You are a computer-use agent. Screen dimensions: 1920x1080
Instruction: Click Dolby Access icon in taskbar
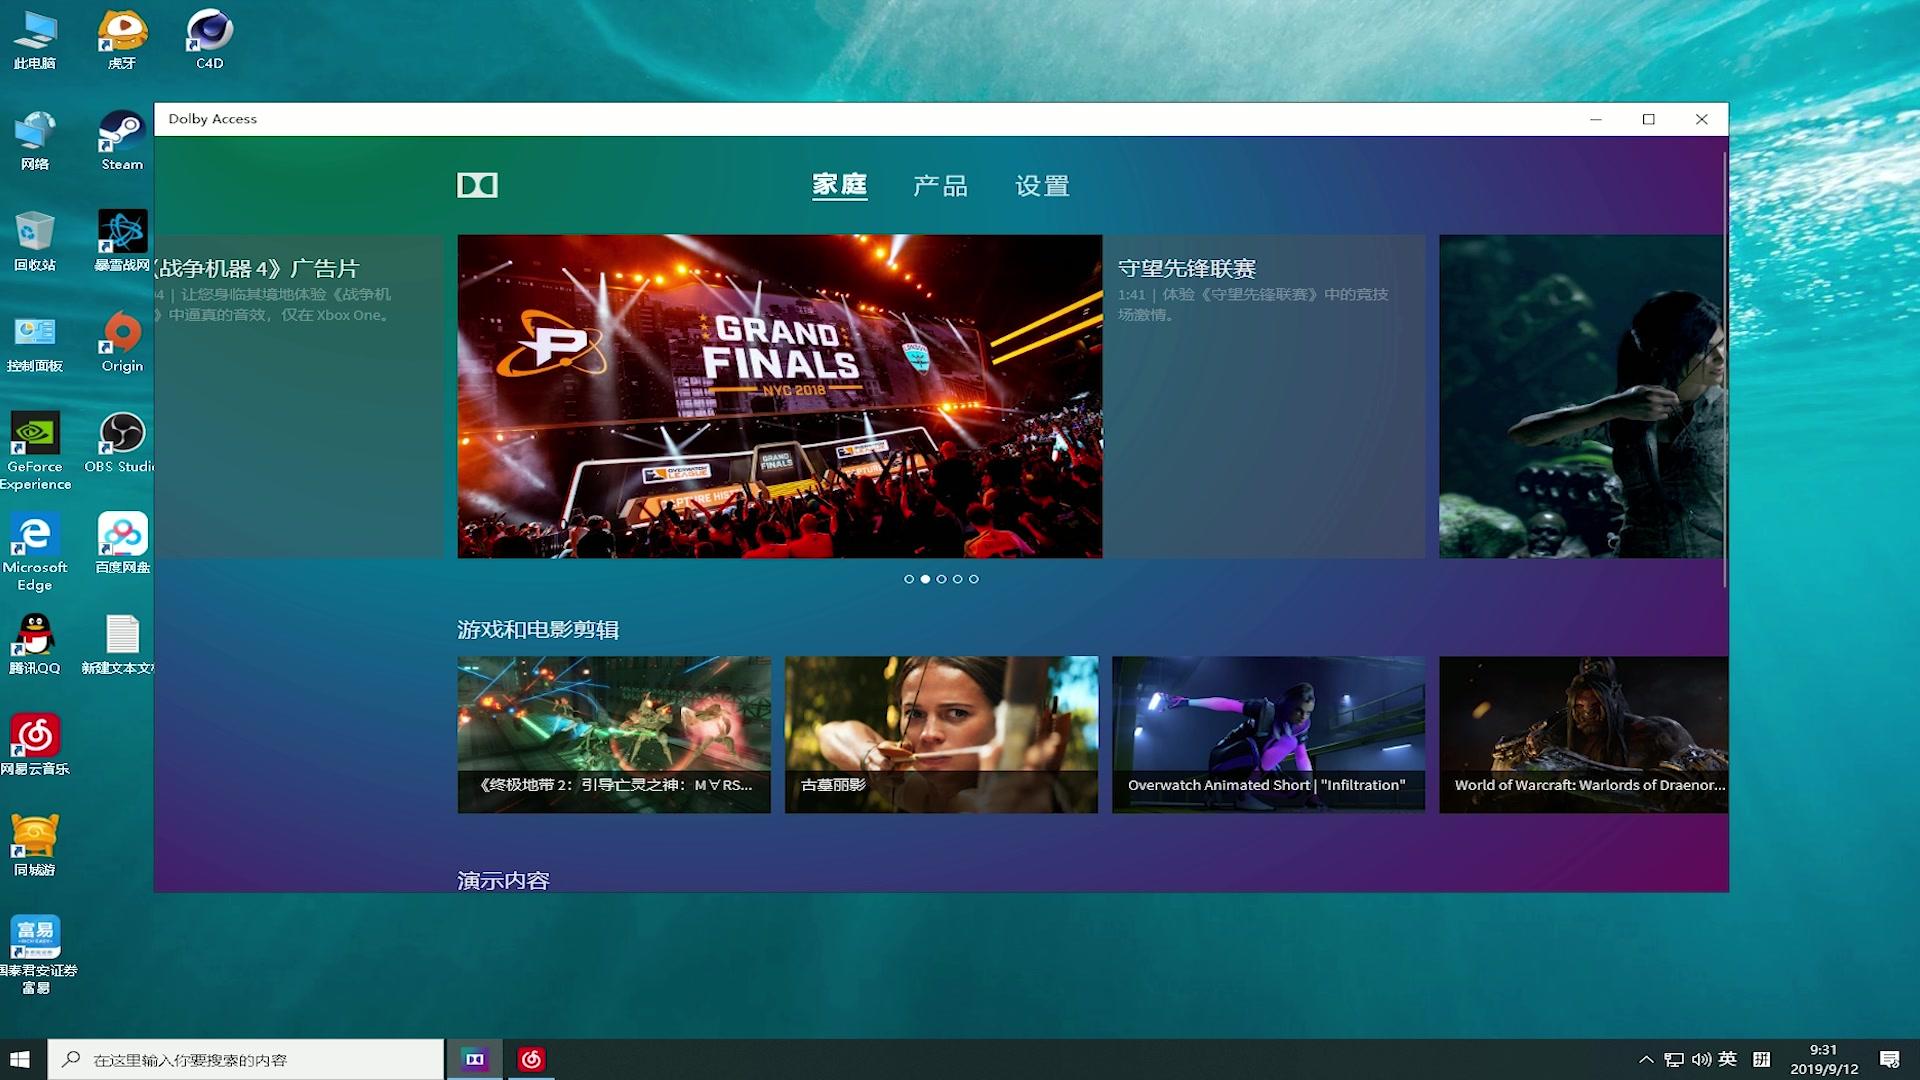(x=475, y=1059)
